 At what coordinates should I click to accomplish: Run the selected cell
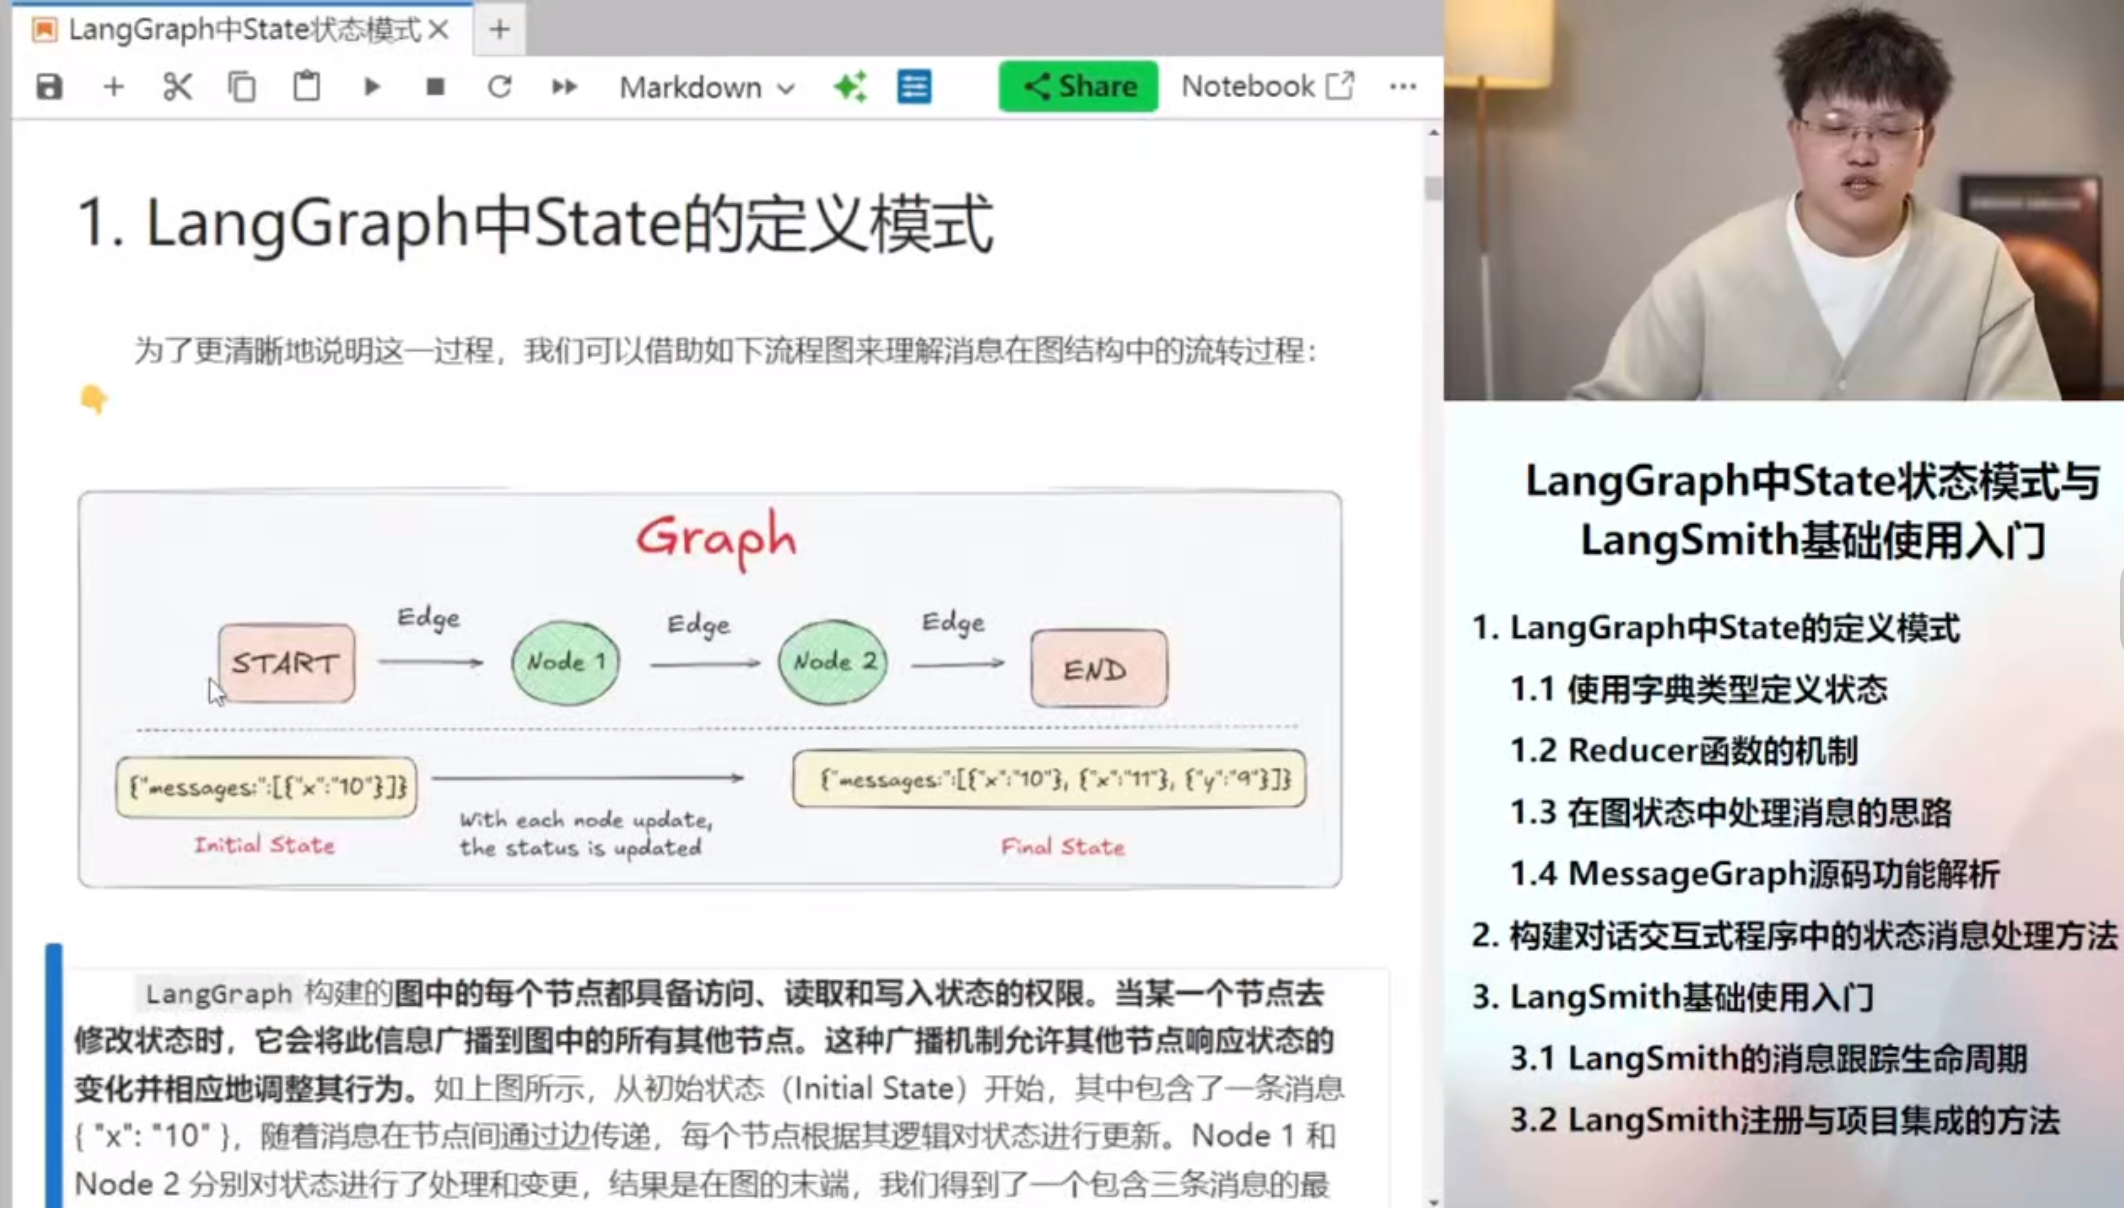point(371,87)
